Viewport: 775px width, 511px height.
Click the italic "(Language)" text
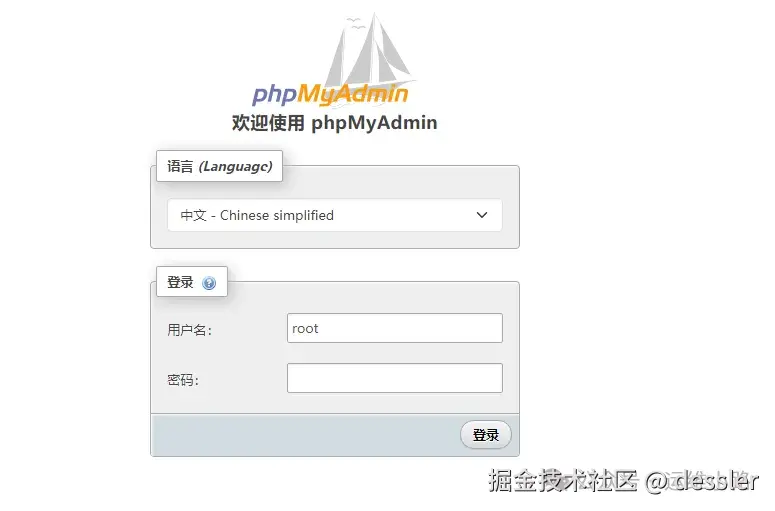coord(236,167)
